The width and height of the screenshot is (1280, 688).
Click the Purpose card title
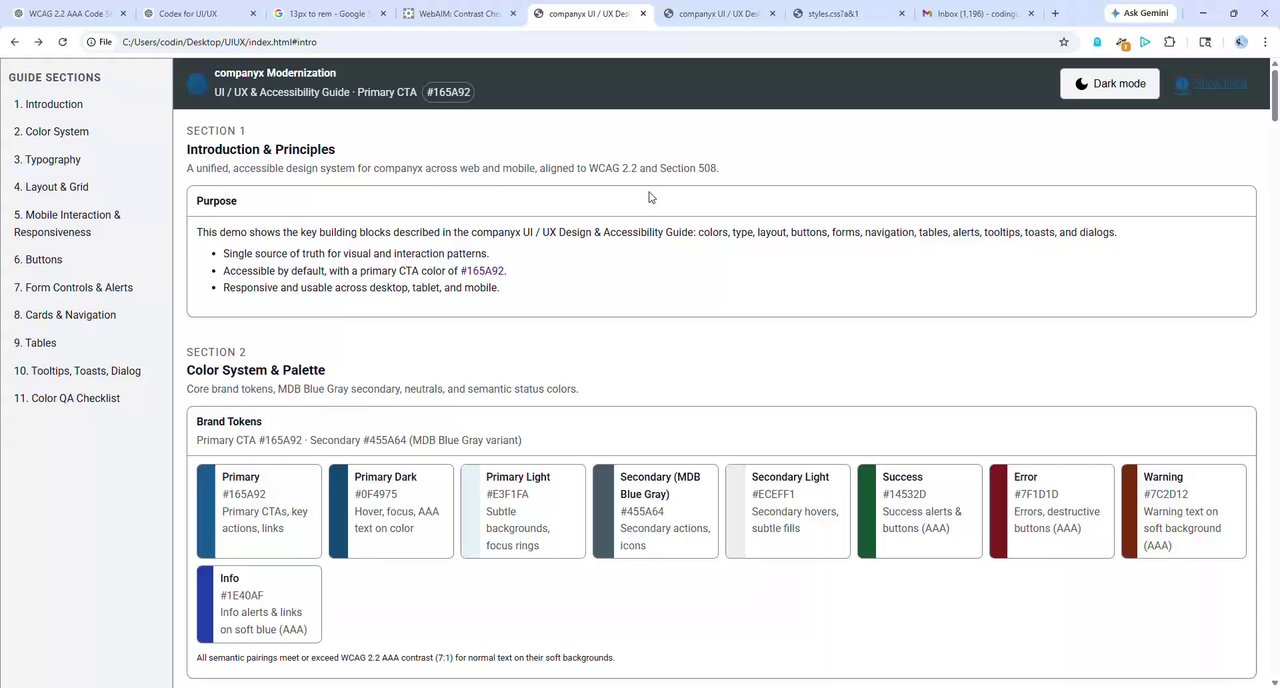tap(216, 201)
